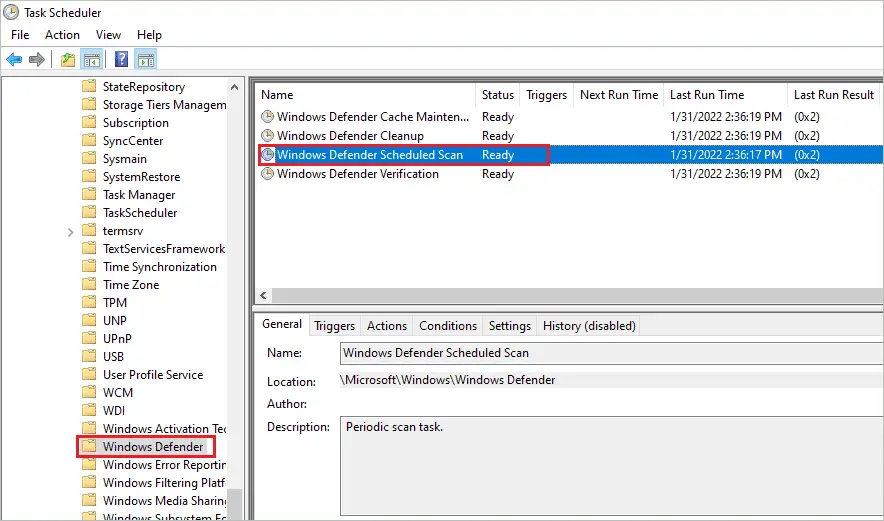Select the User Profile Service folder
This screenshot has width=884, height=521.
153,374
